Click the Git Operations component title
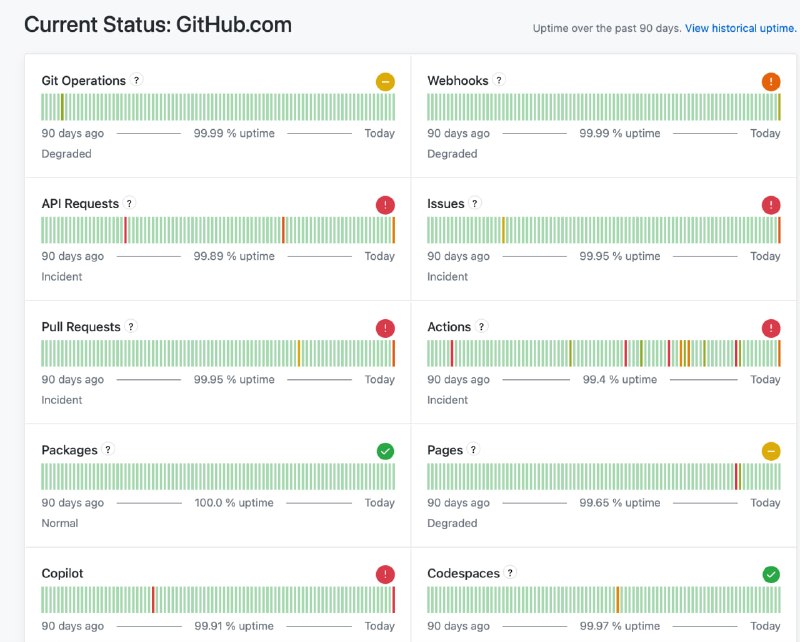This screenshot has height=642, width=800. (84, 81)
